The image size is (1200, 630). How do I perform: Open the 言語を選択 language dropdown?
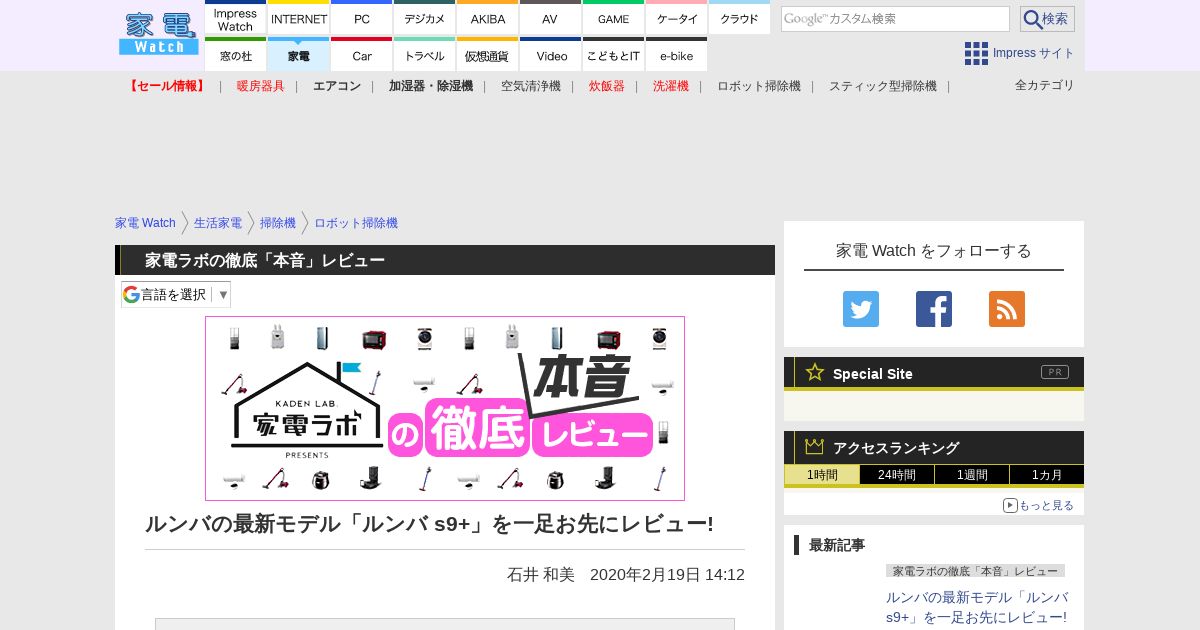176,294
